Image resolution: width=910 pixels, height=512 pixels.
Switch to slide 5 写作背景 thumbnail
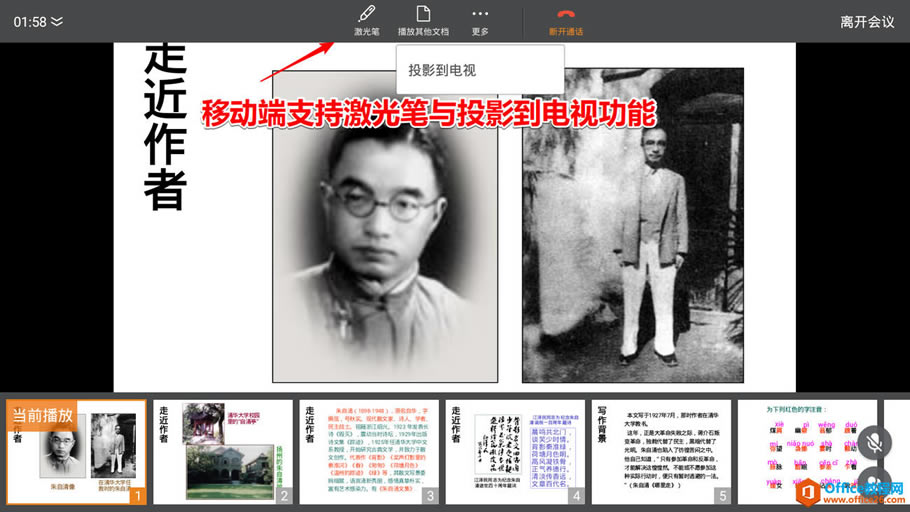[x=661, y=452]
